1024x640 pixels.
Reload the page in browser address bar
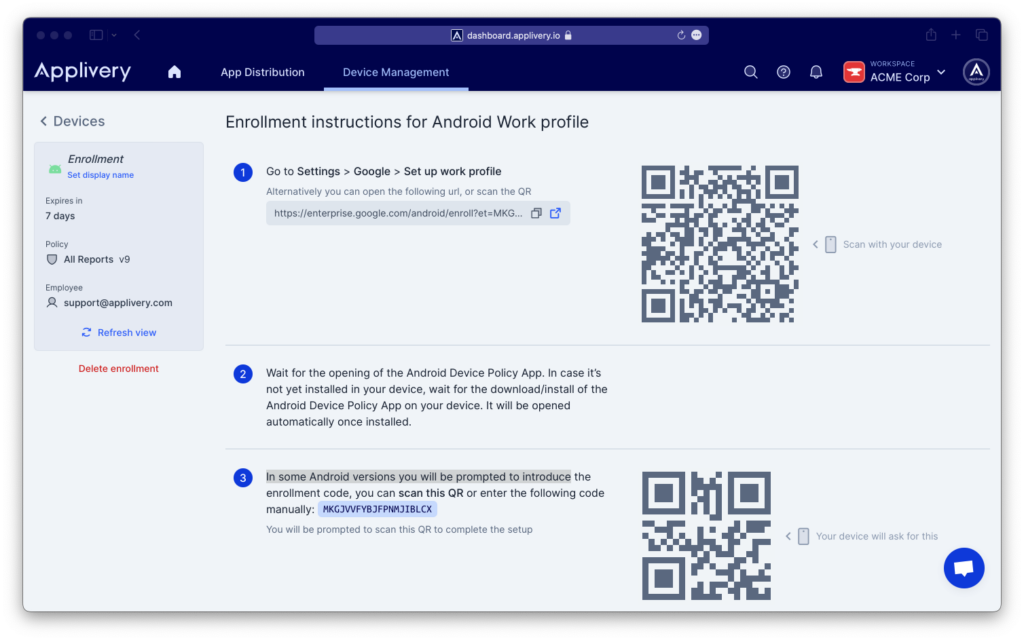pyautogui.click(x=681, y=35)
